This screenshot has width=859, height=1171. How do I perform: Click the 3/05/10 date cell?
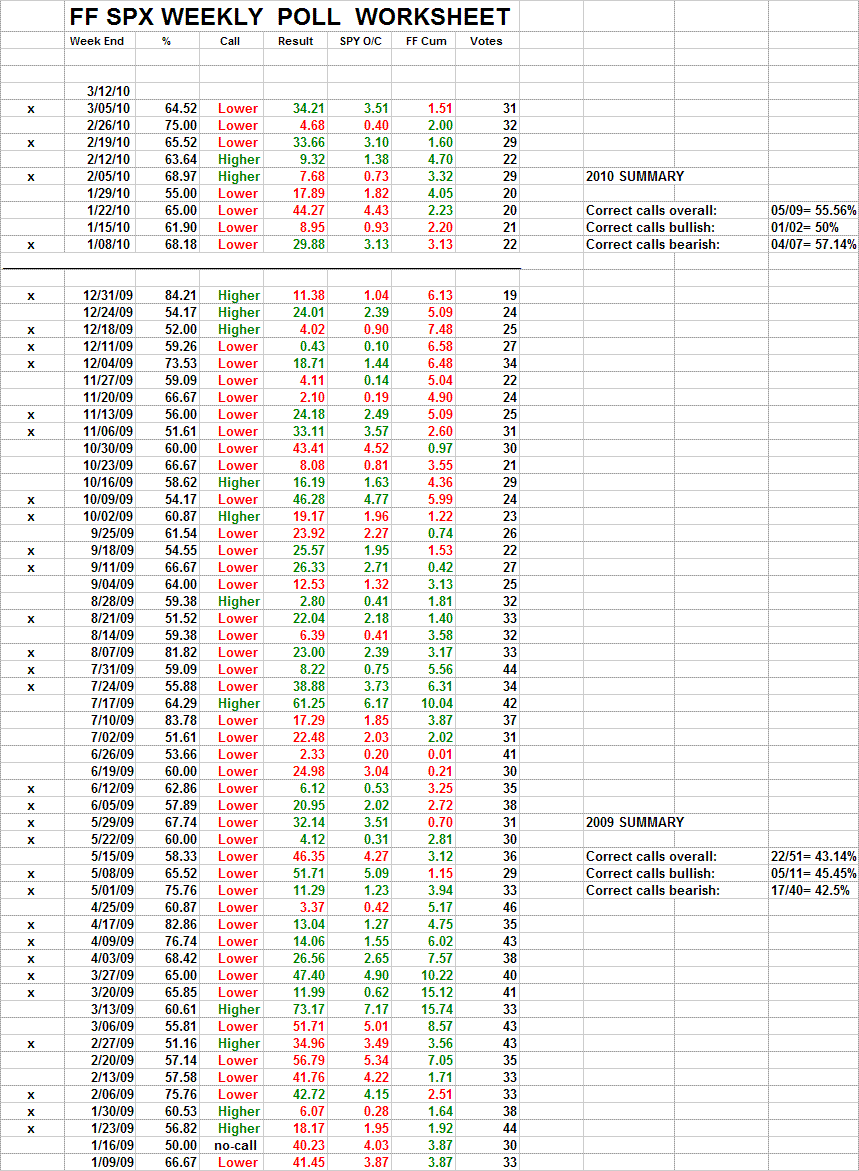pyautogui.click(x=109, y=108)
